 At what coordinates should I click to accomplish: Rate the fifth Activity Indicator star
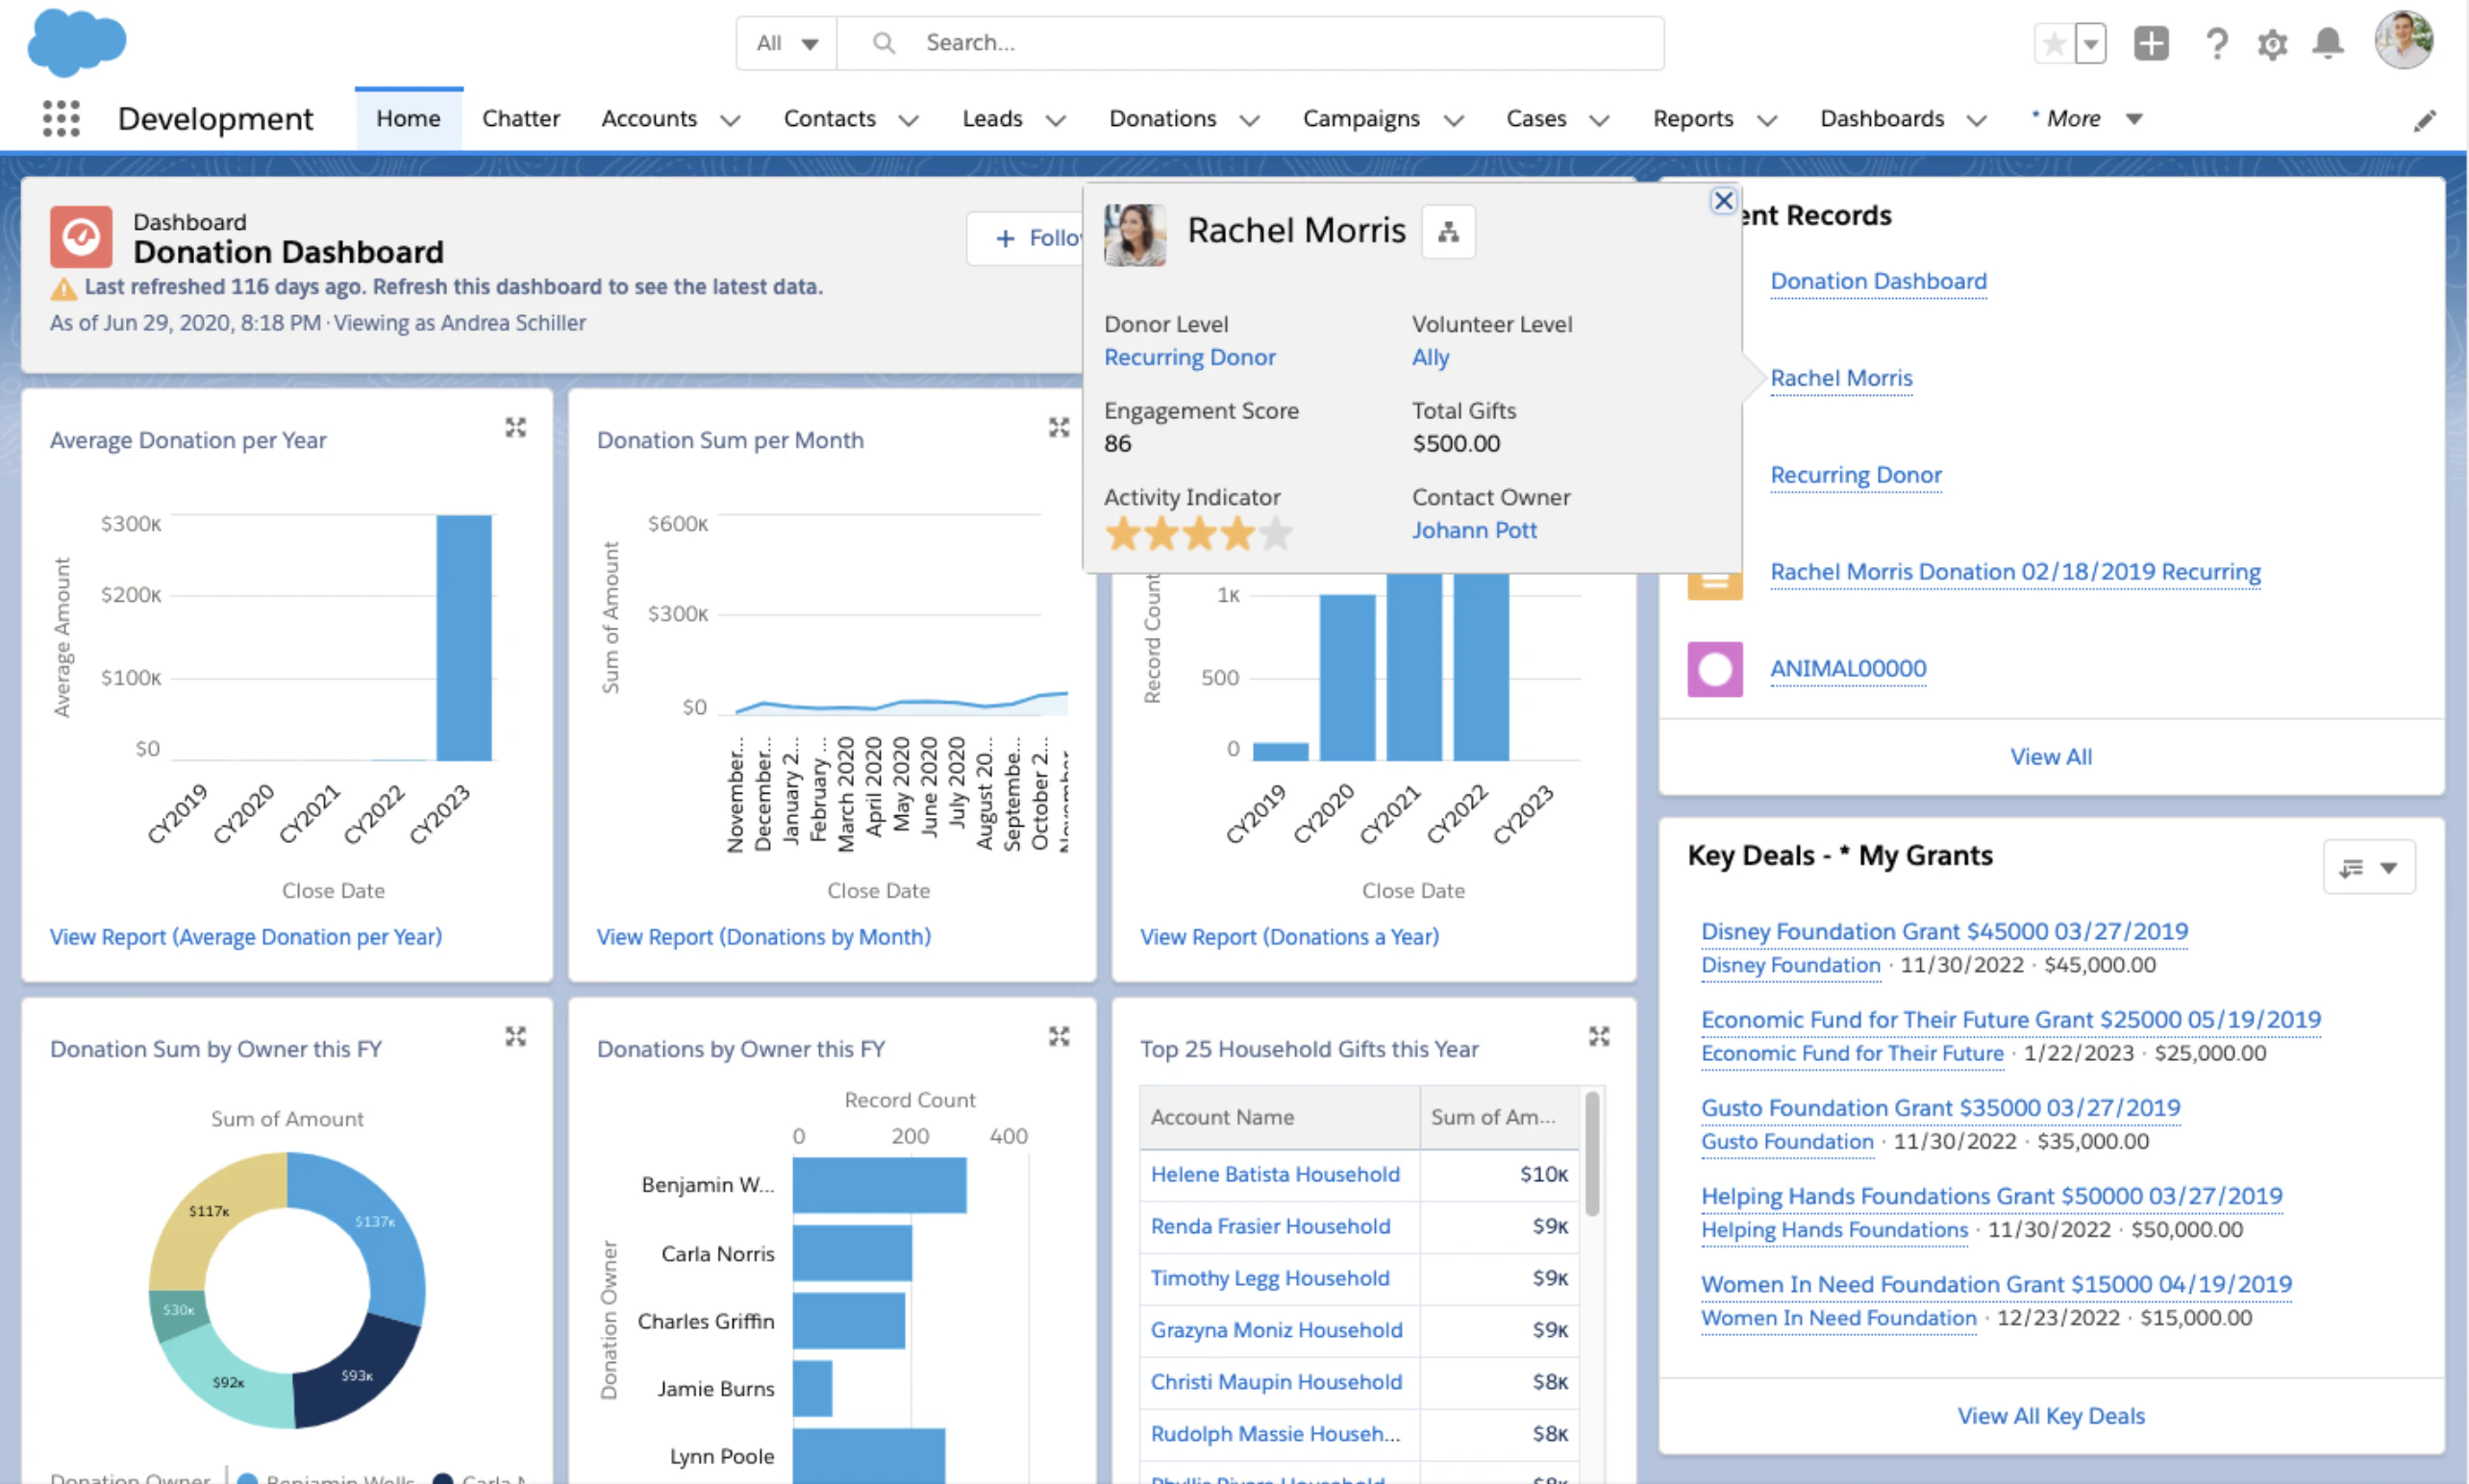click(x=1275, y=534)
